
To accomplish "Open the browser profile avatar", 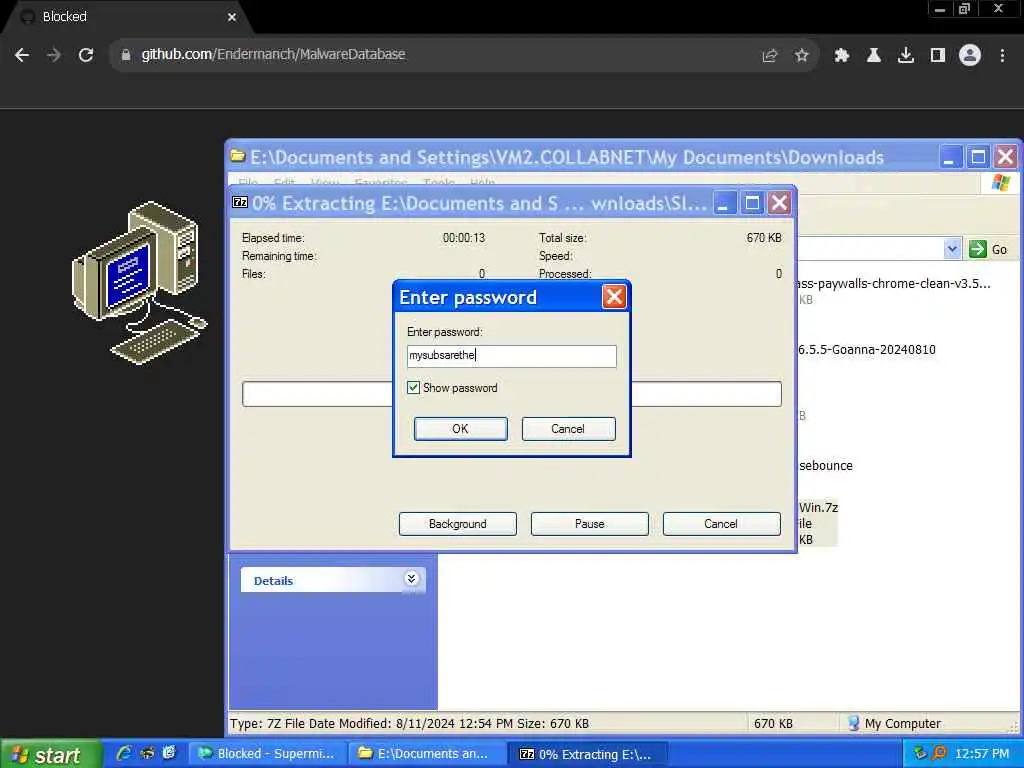I will (x=970, y=56).
